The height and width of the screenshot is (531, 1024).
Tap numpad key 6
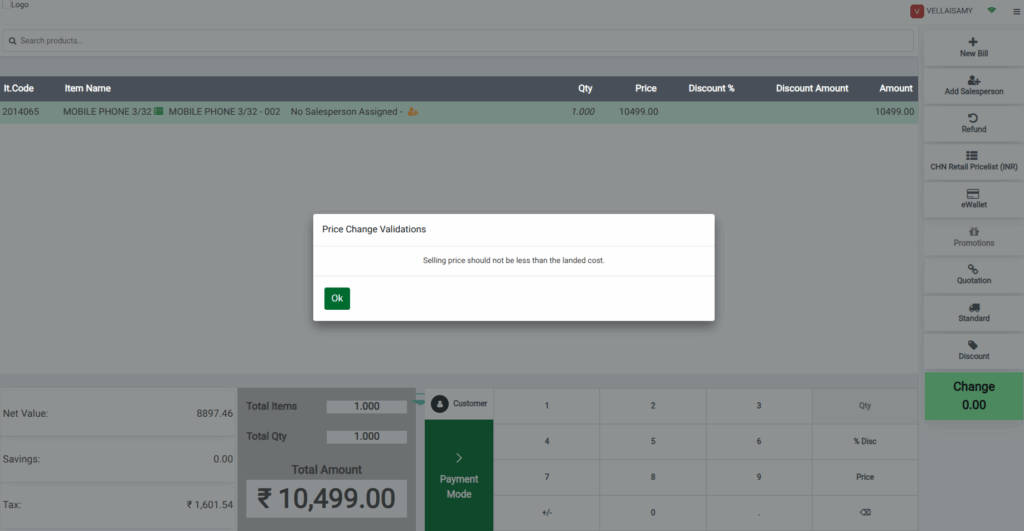(759, 442)
